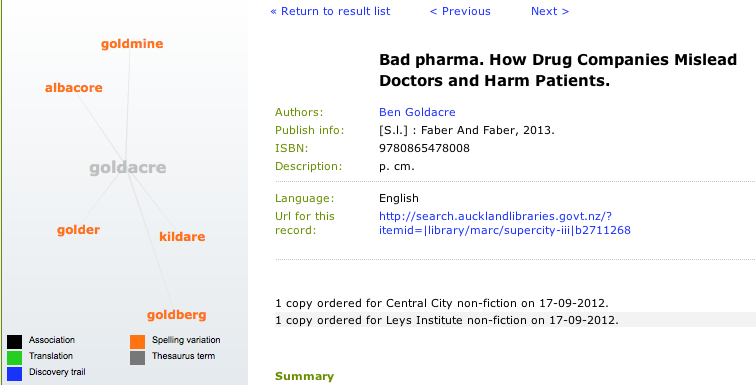Choose the 'kildare' word cloud term
This screenshot has height=385, width=756.
(182, 237)
